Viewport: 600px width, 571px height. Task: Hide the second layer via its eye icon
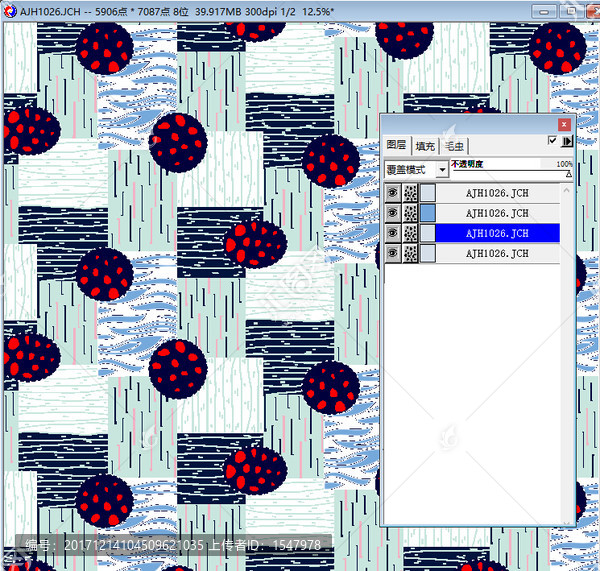pos(393,213)
